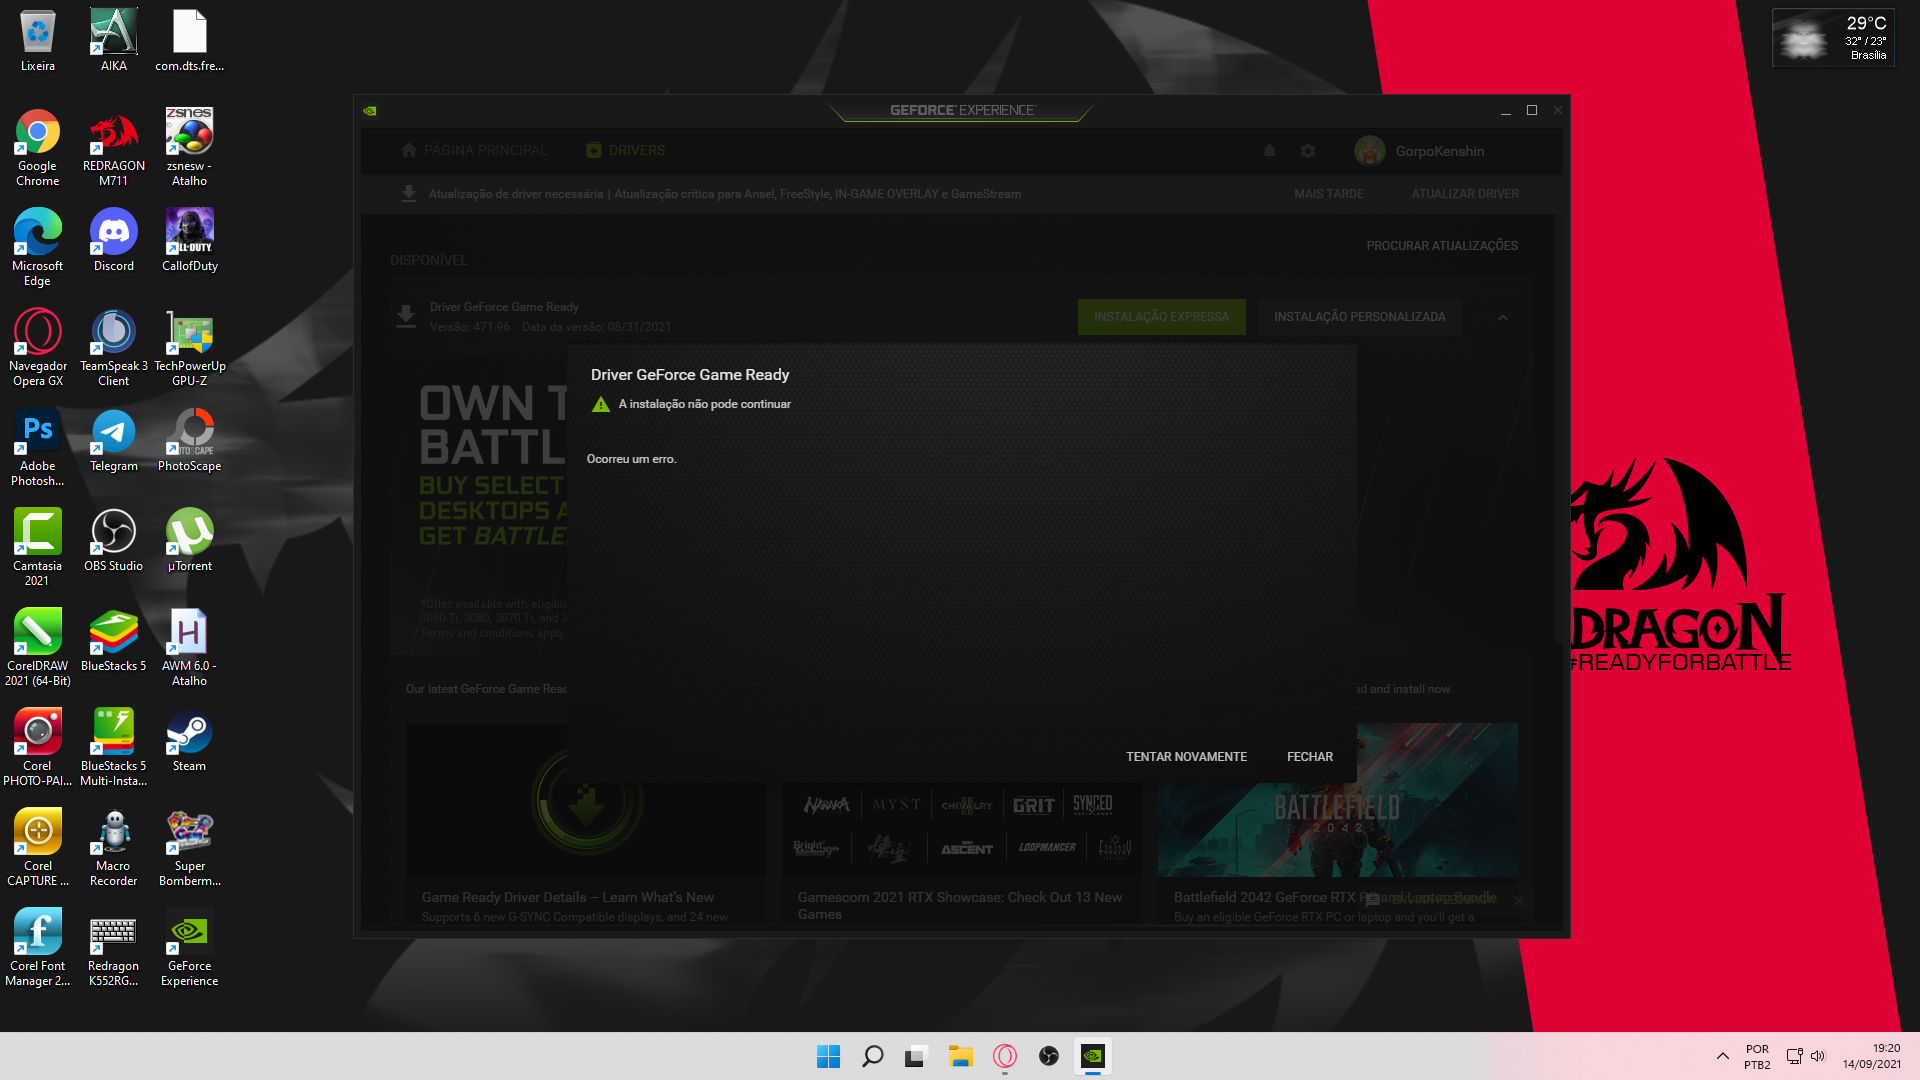Open the Lixeira recycle bin icon
This screenshot has width=1920, height=1080.
pos(37,41)
